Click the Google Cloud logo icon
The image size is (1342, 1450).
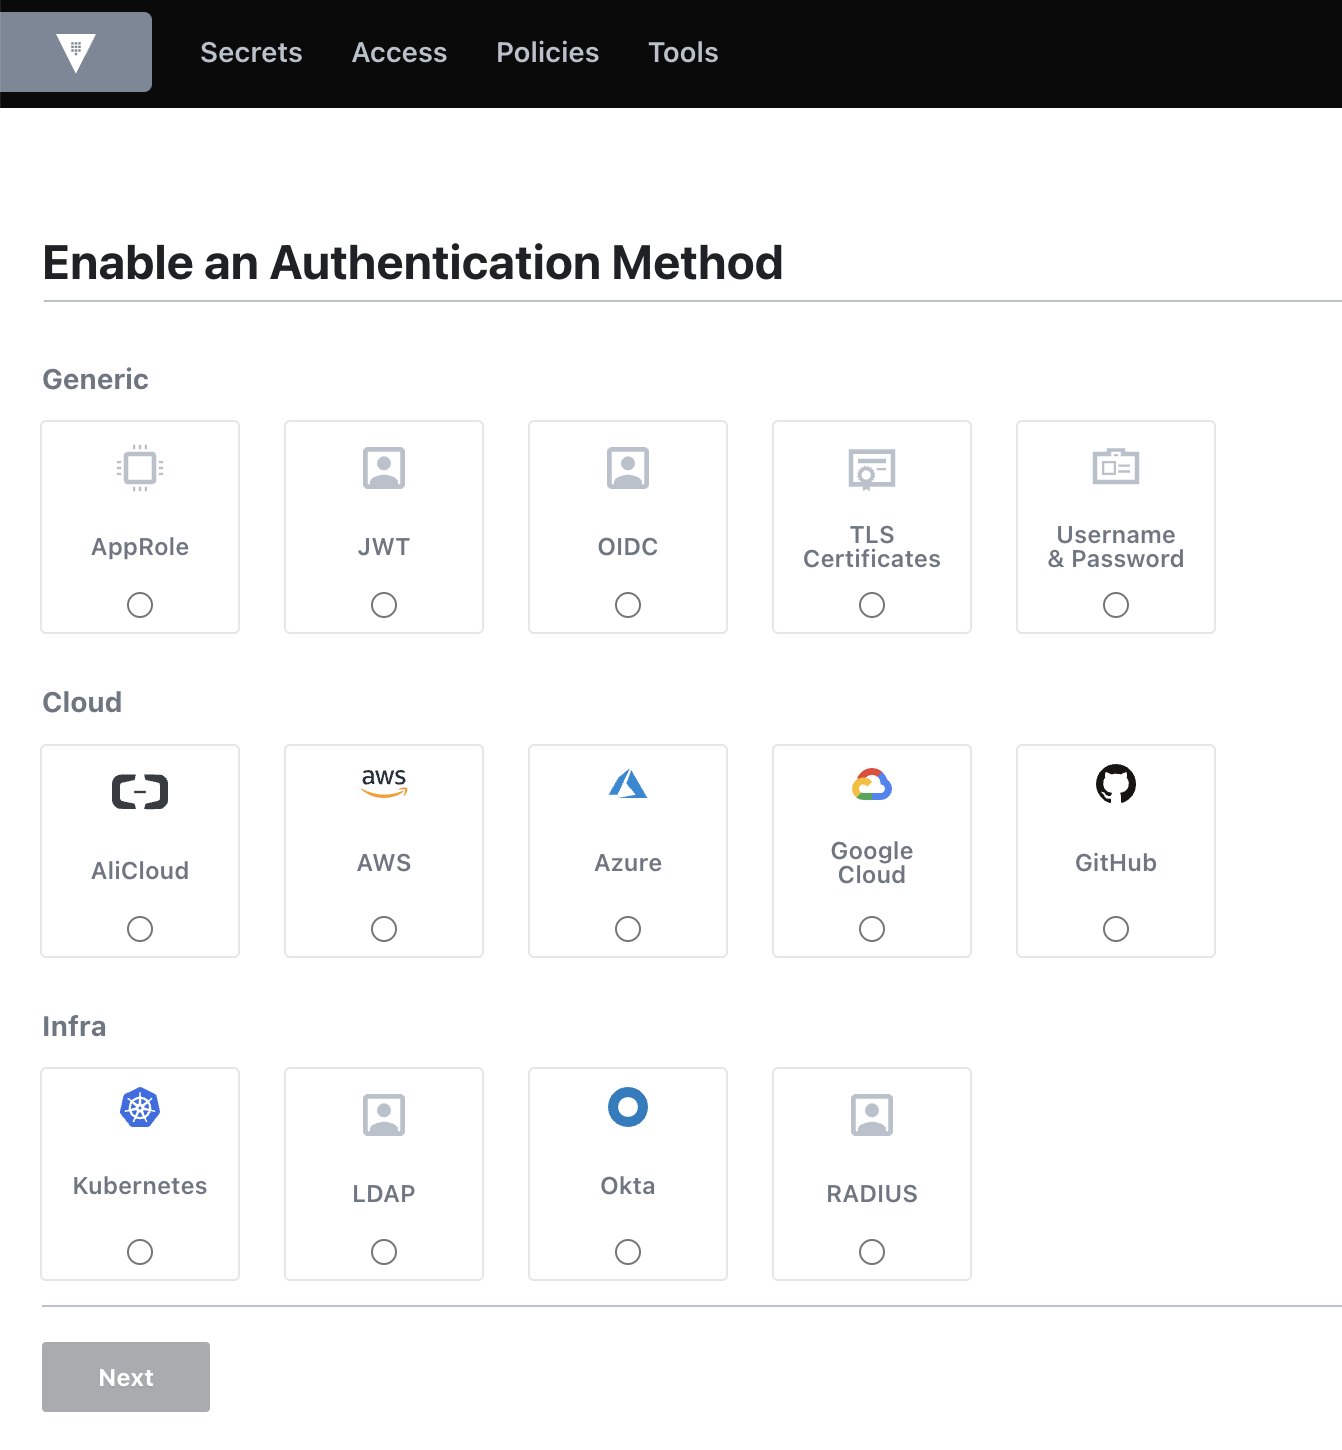click(872, 785)
